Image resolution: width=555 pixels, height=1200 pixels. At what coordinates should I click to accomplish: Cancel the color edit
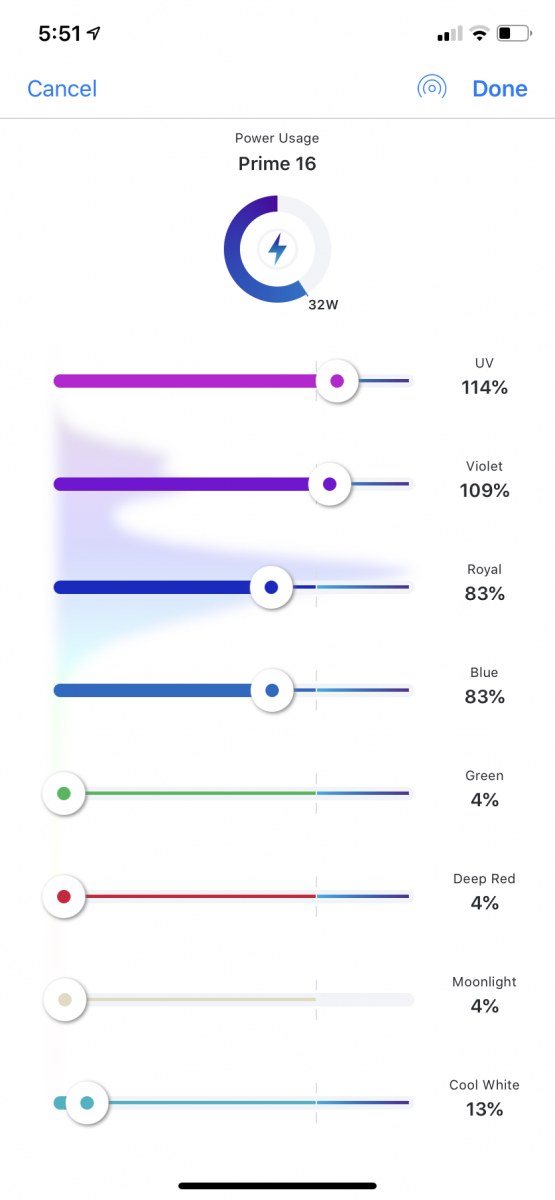(62, 89)
